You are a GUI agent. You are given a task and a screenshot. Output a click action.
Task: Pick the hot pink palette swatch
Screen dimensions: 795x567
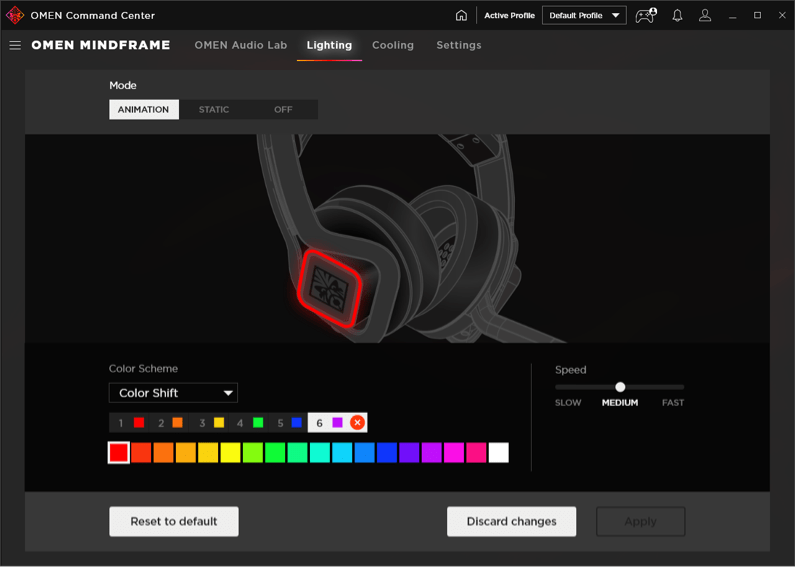coord(476,452)
